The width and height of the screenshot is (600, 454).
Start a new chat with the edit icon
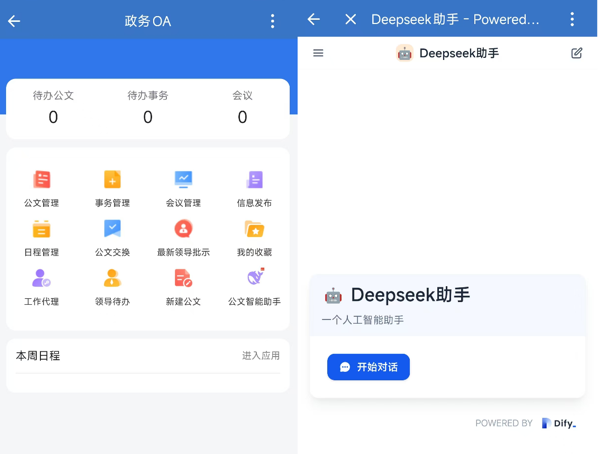point(577,53)
